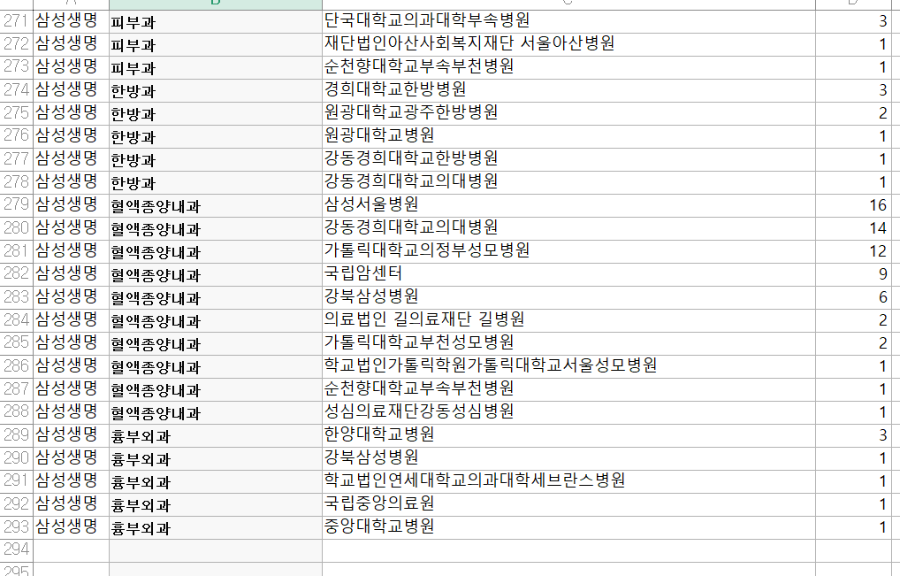The width and height of the screenshot is (900, 576).
Task: Select the 한양대학교병원 cell
Action: coord(568,435)
